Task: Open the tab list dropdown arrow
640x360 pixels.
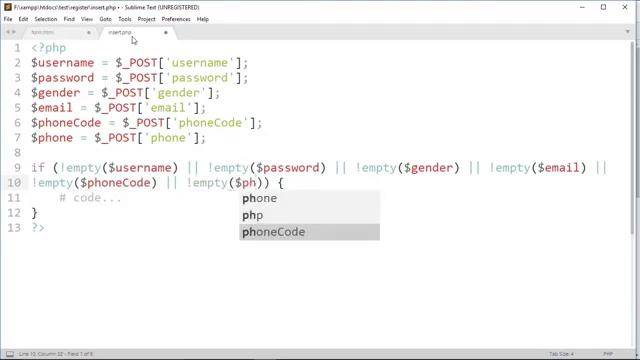Action: click(628, 31)
